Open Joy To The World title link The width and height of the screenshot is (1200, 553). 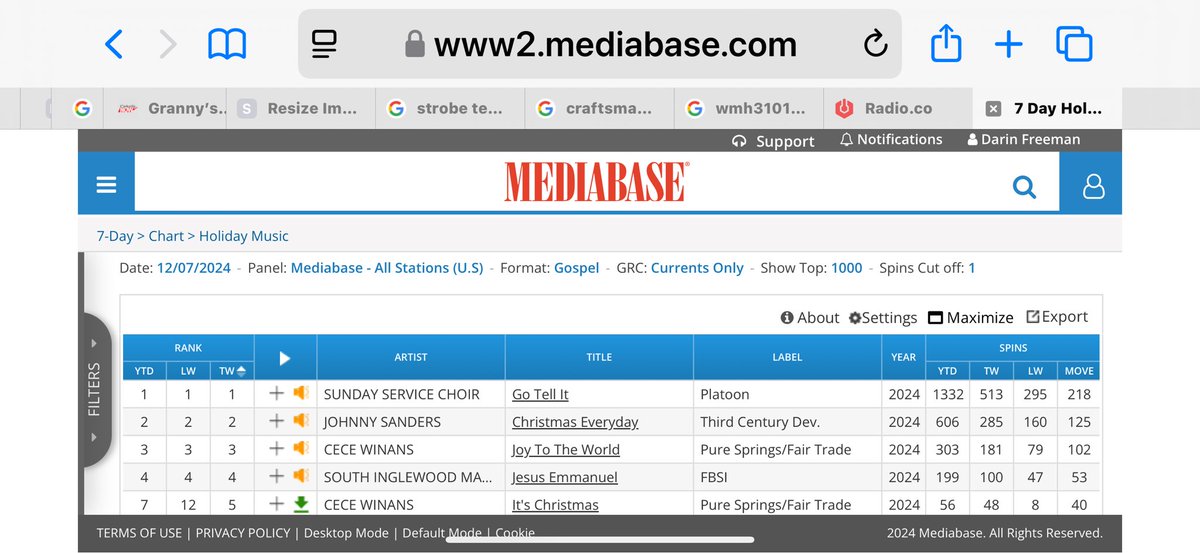566,449
